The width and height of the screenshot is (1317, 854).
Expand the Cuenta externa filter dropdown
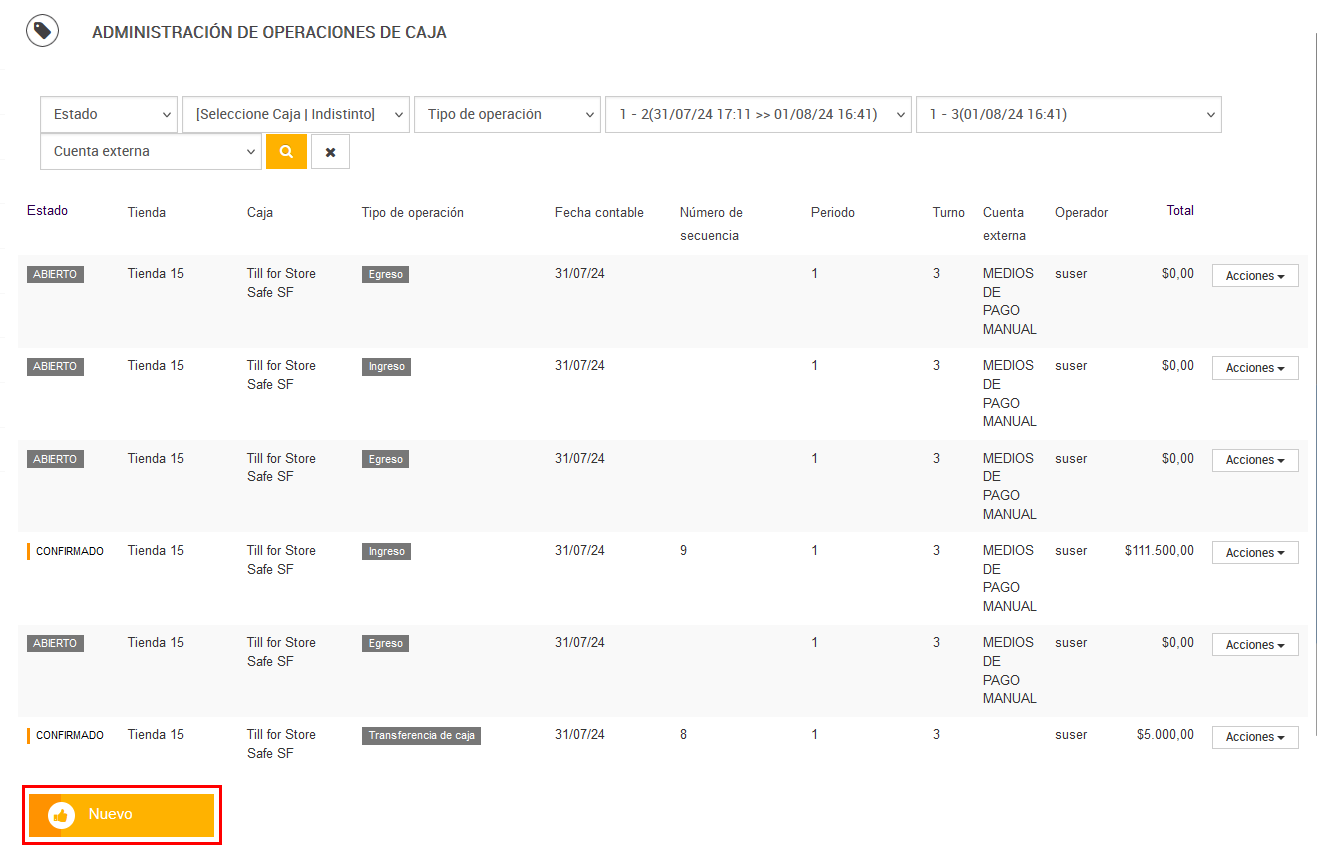tap(151, 152)
